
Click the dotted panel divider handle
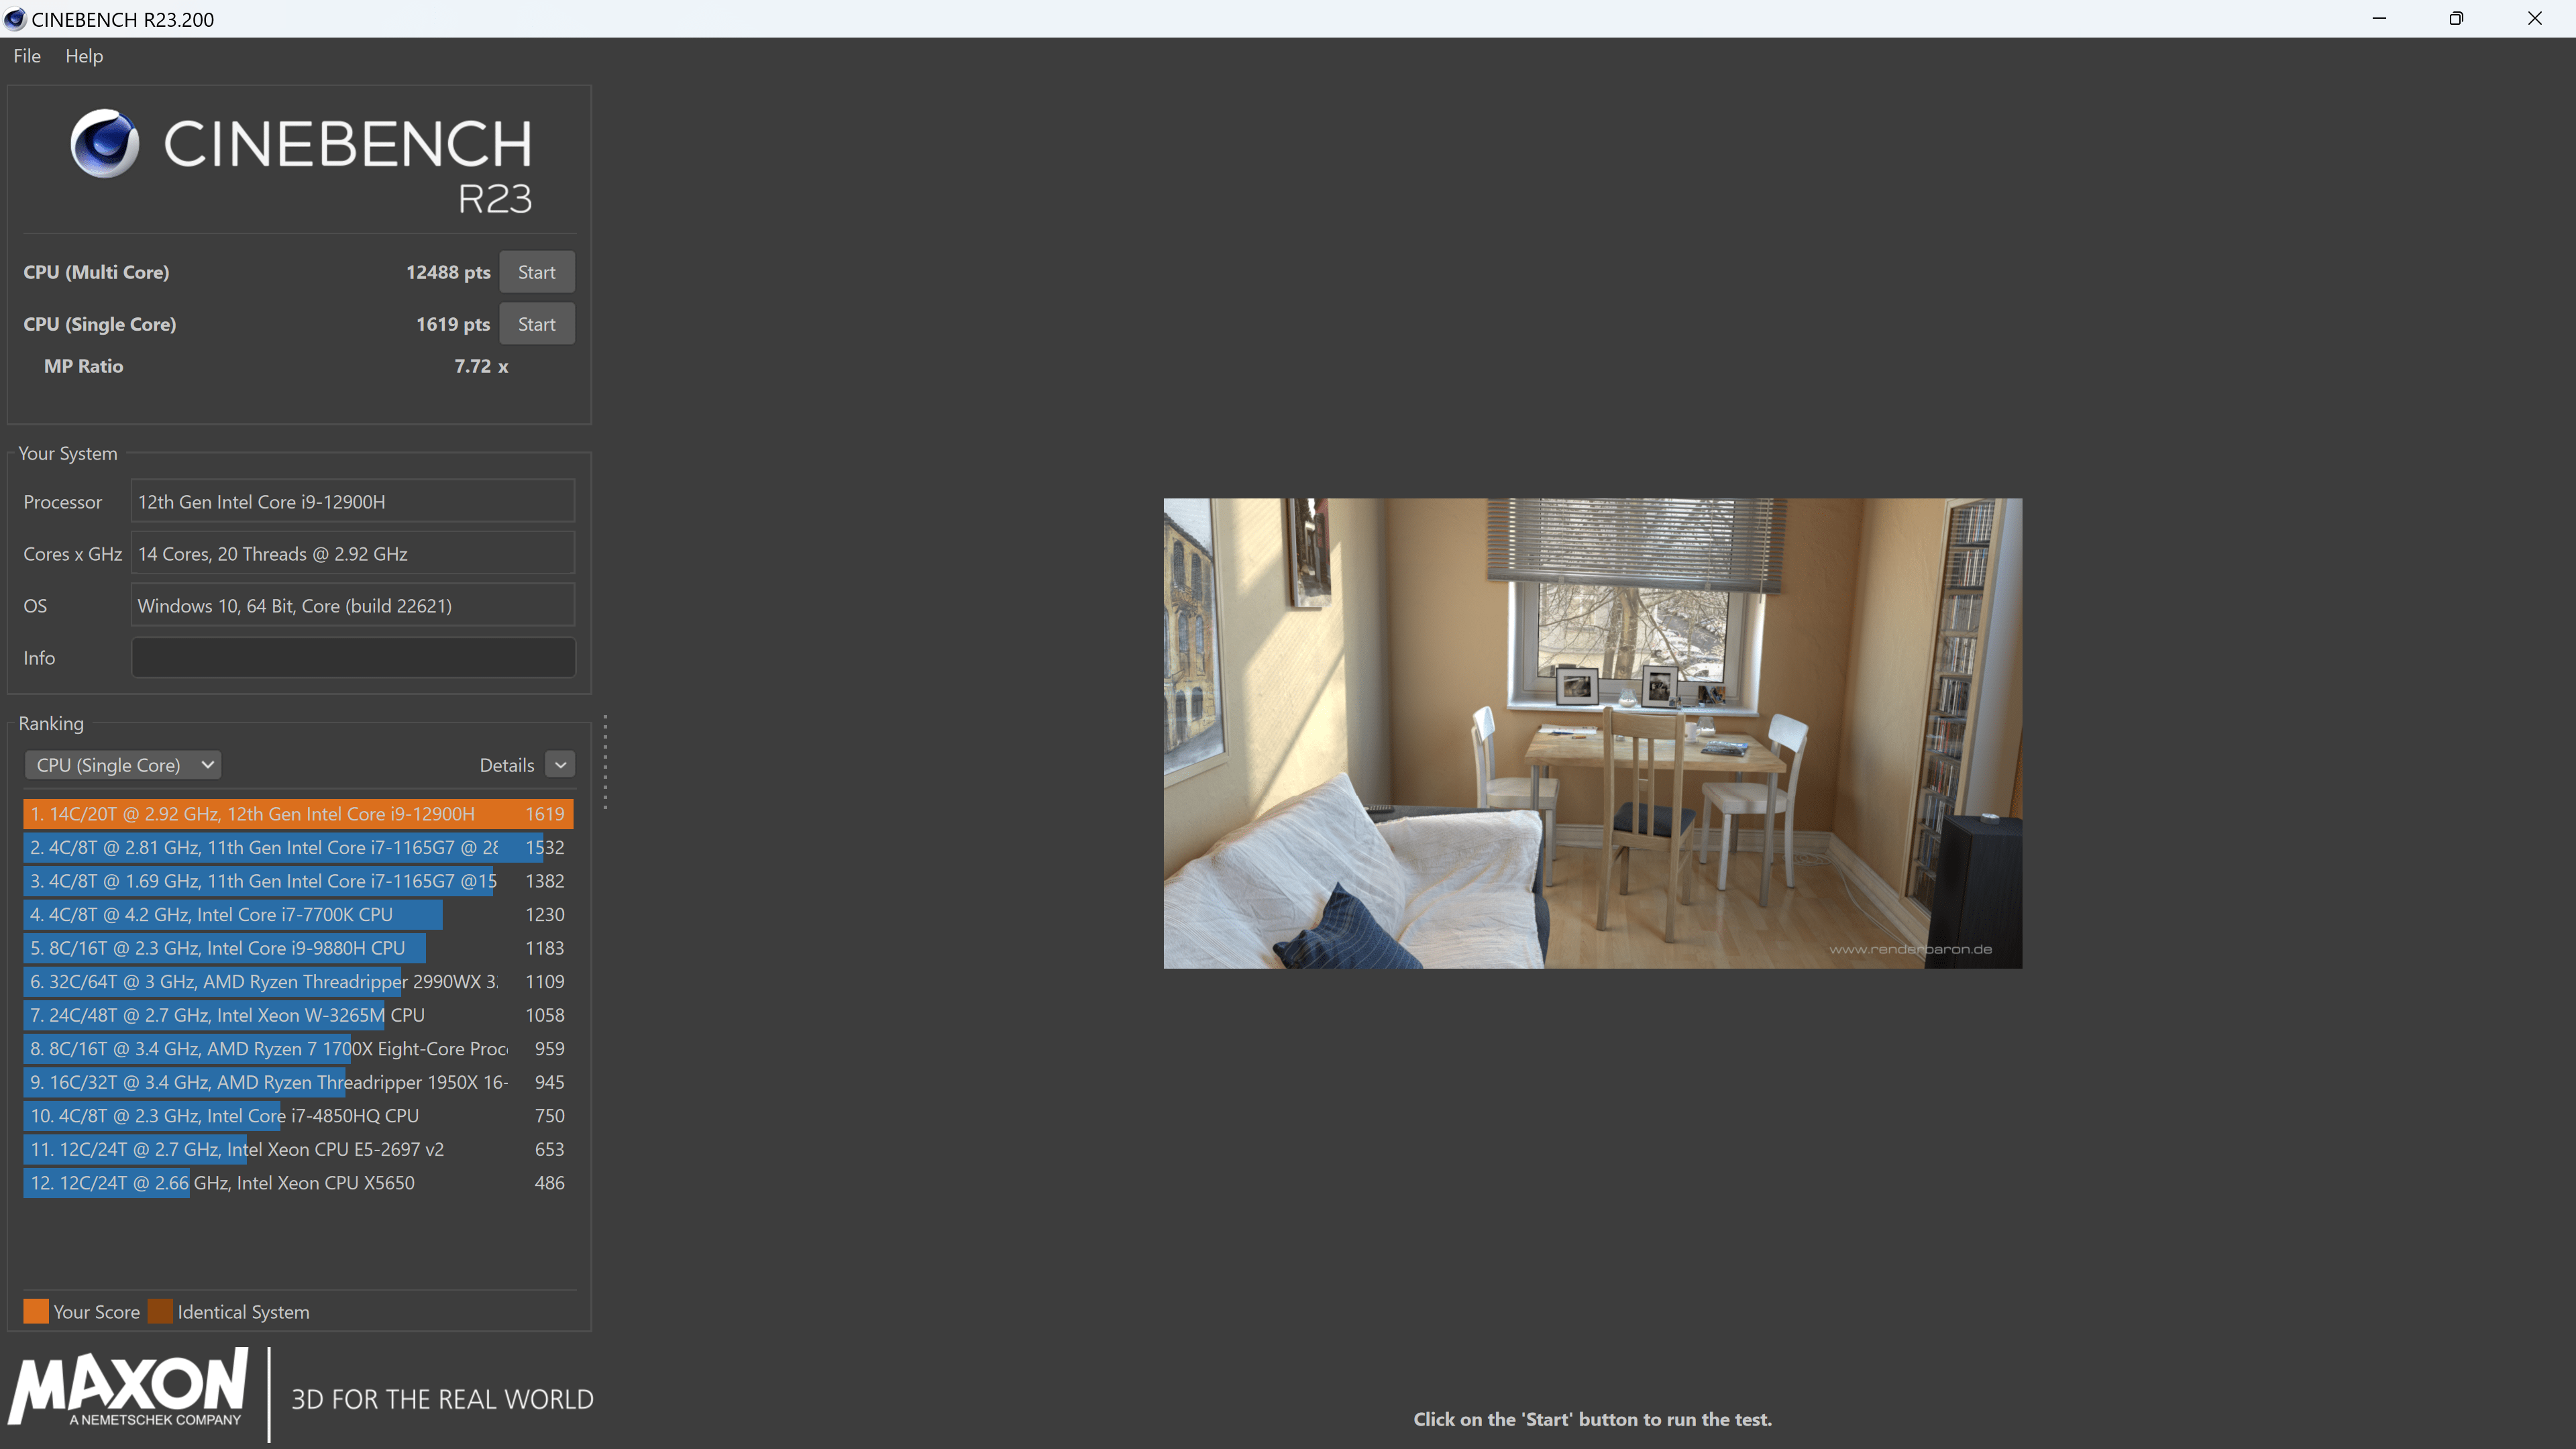[x=605, y=762]
